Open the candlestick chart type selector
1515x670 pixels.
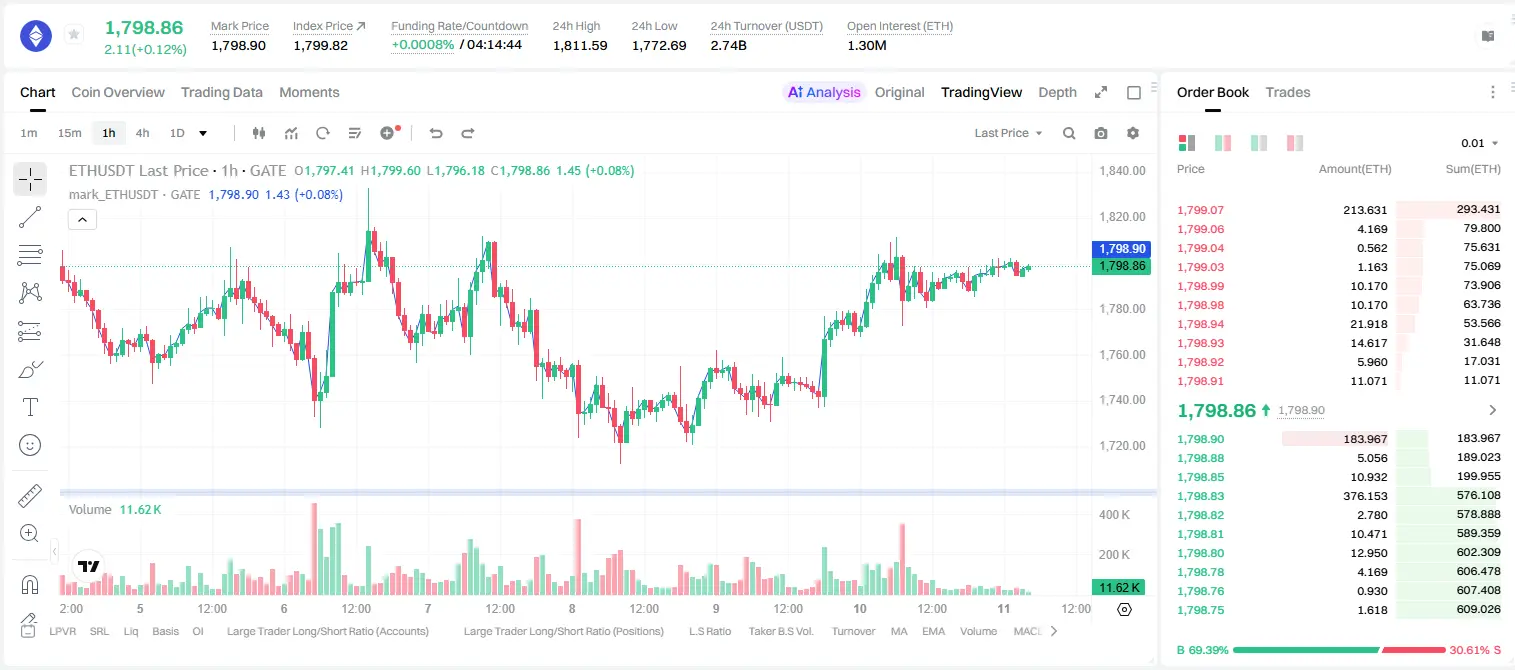point(259,133)
